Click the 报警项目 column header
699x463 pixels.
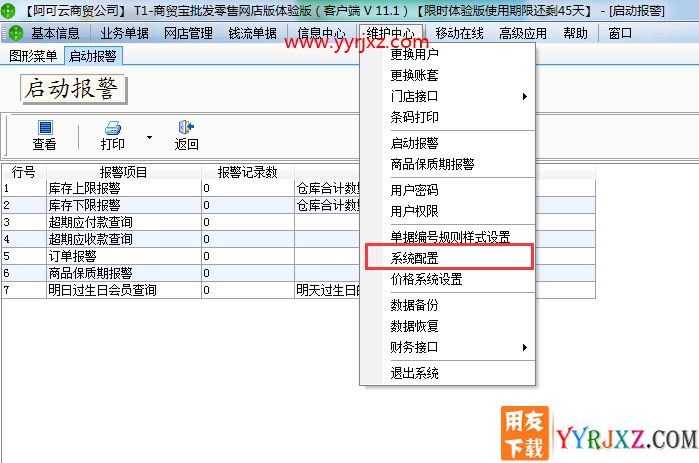click(123, 172)
